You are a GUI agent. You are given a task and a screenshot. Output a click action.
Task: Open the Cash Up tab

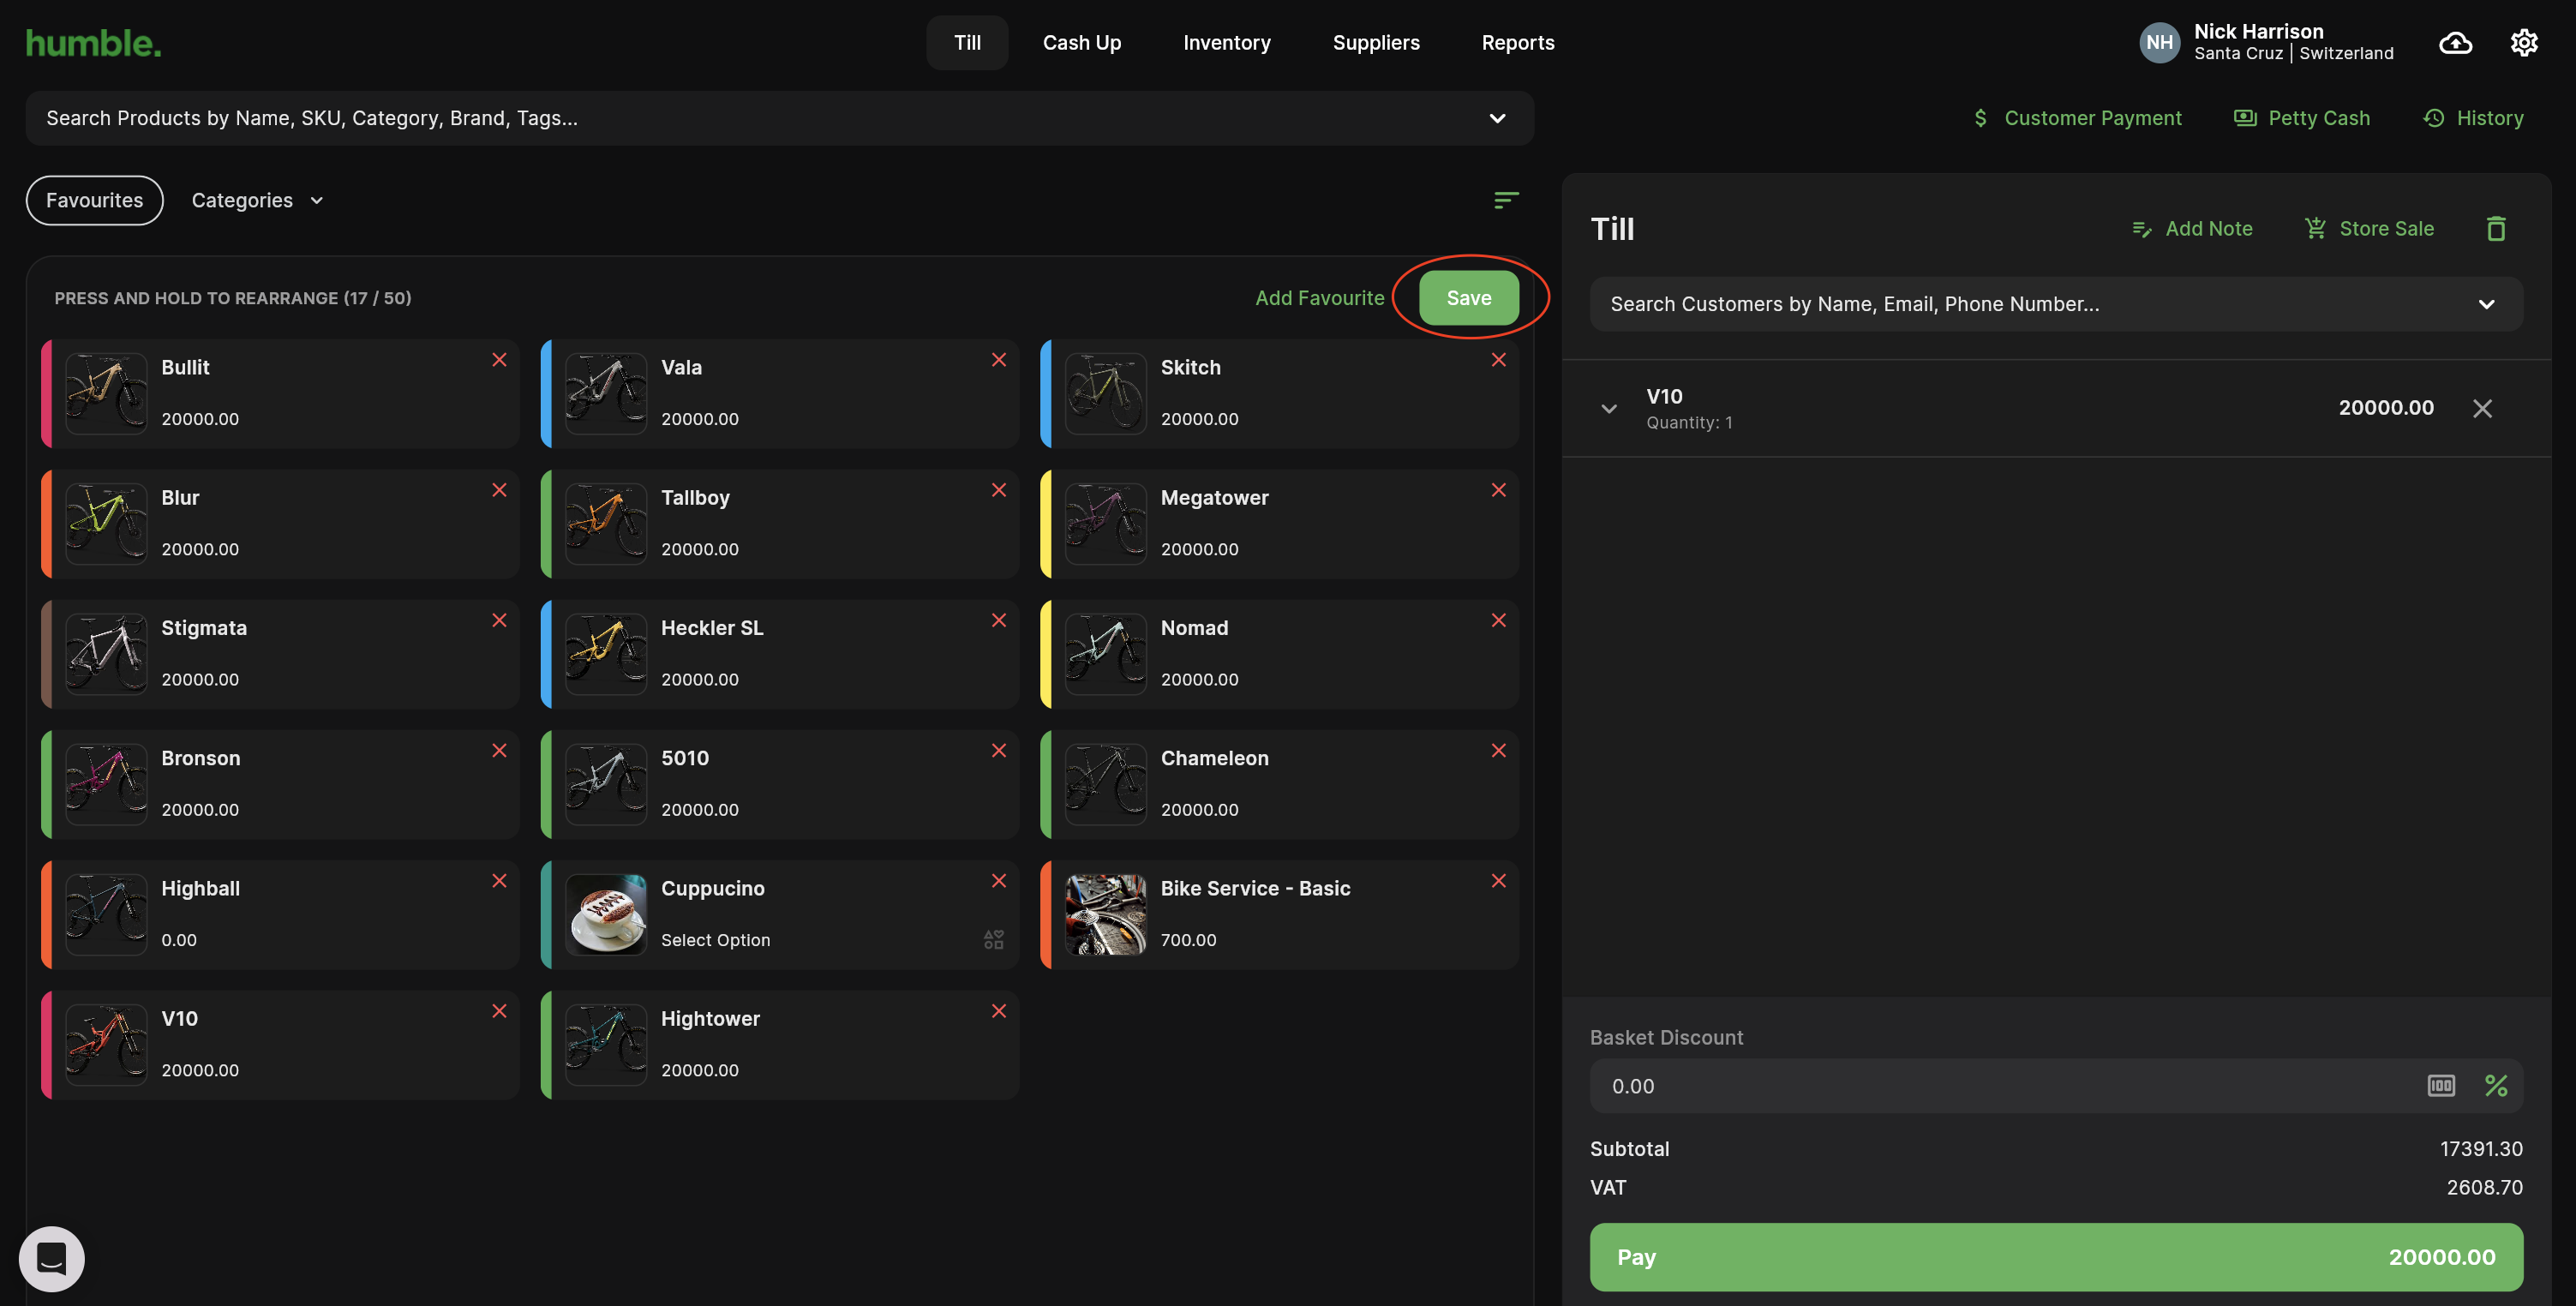pos(1082,43)
